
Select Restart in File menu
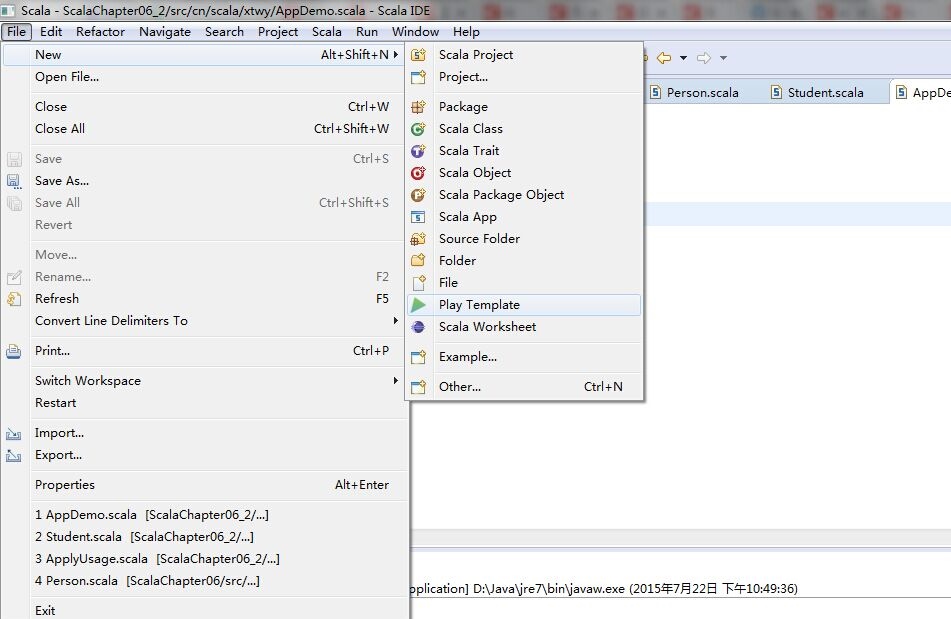204,403
